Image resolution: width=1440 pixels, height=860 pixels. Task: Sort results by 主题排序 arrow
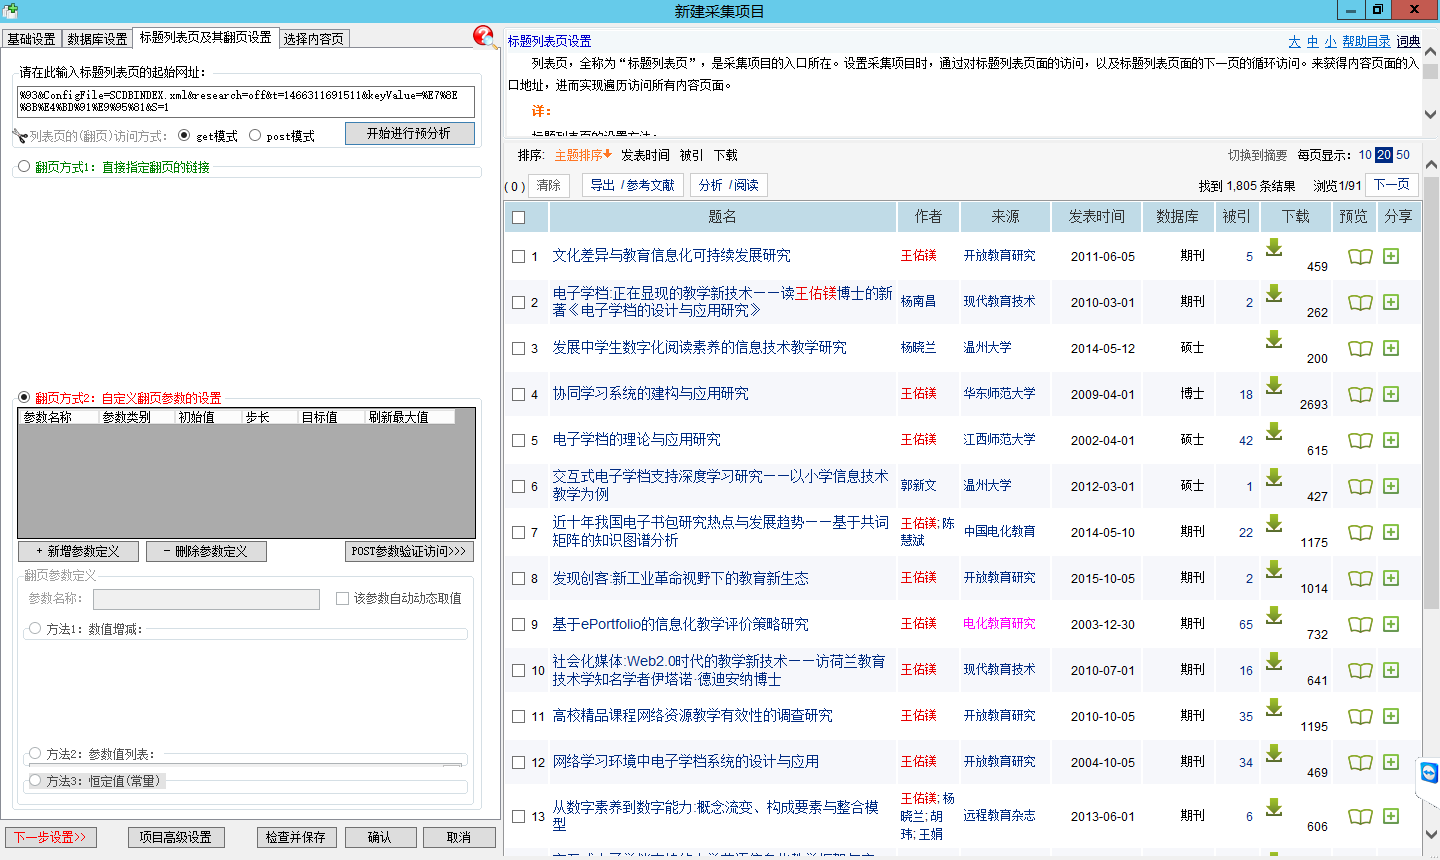(583, 155)
